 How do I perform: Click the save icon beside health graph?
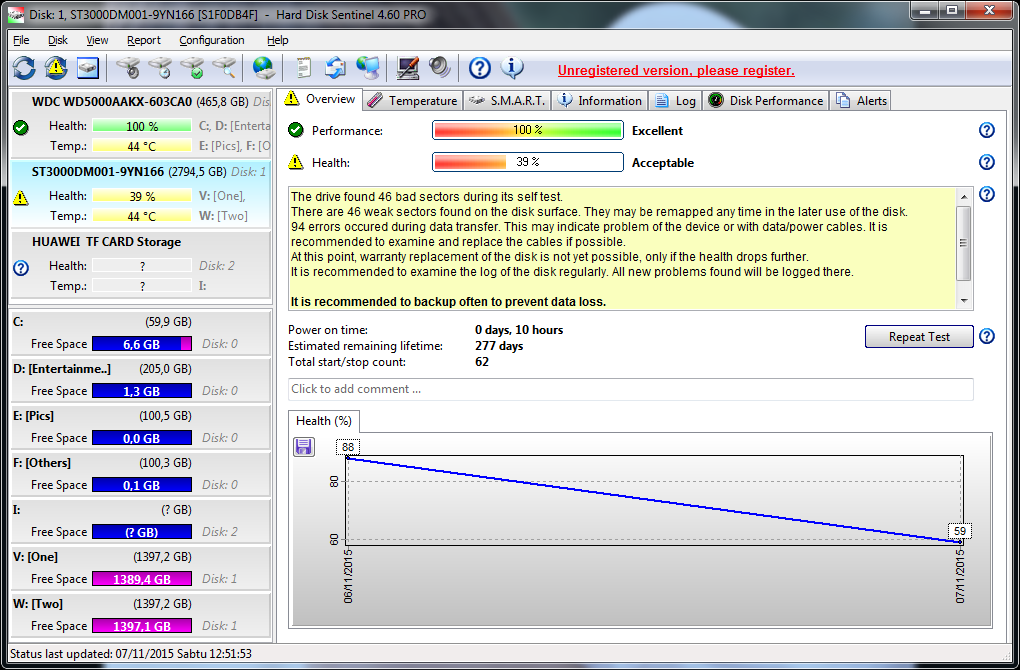point(304,447)
